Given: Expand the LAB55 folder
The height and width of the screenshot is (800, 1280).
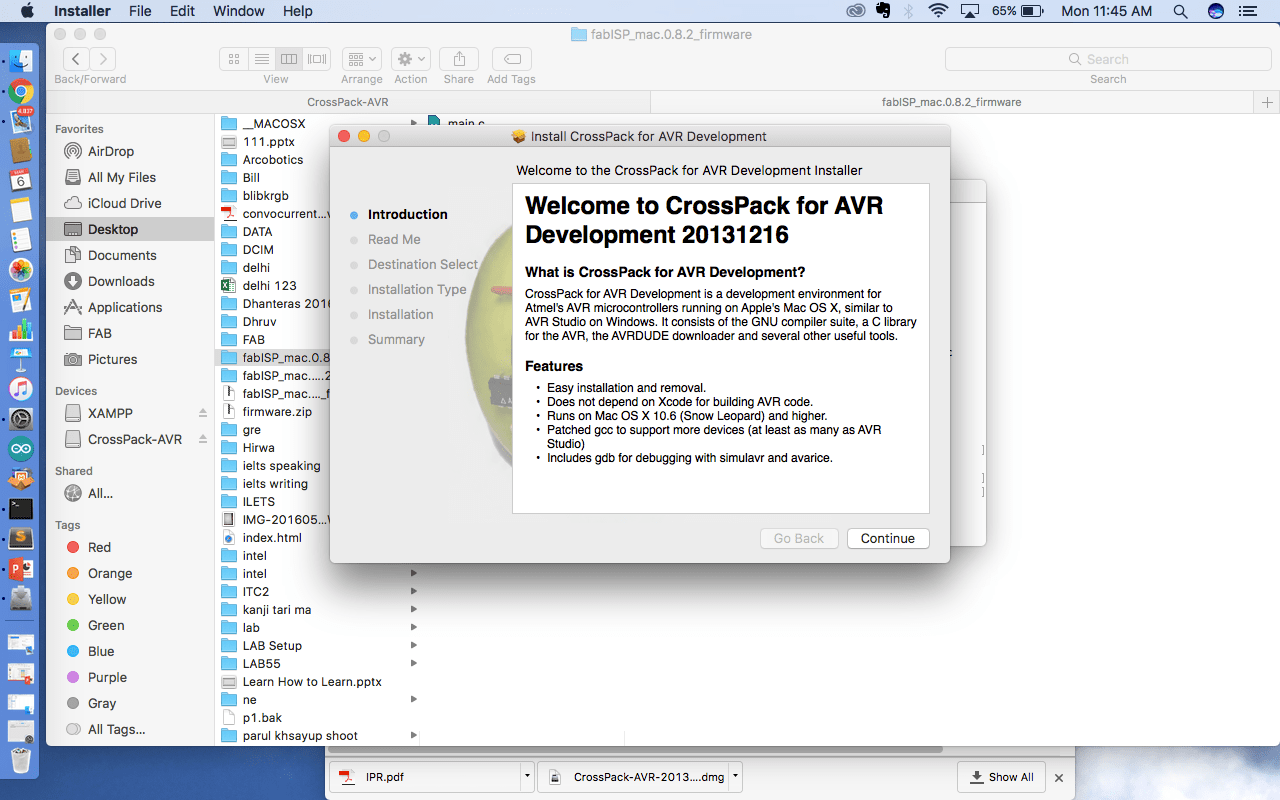Looking at the screenshot, I should click(413, 664).
